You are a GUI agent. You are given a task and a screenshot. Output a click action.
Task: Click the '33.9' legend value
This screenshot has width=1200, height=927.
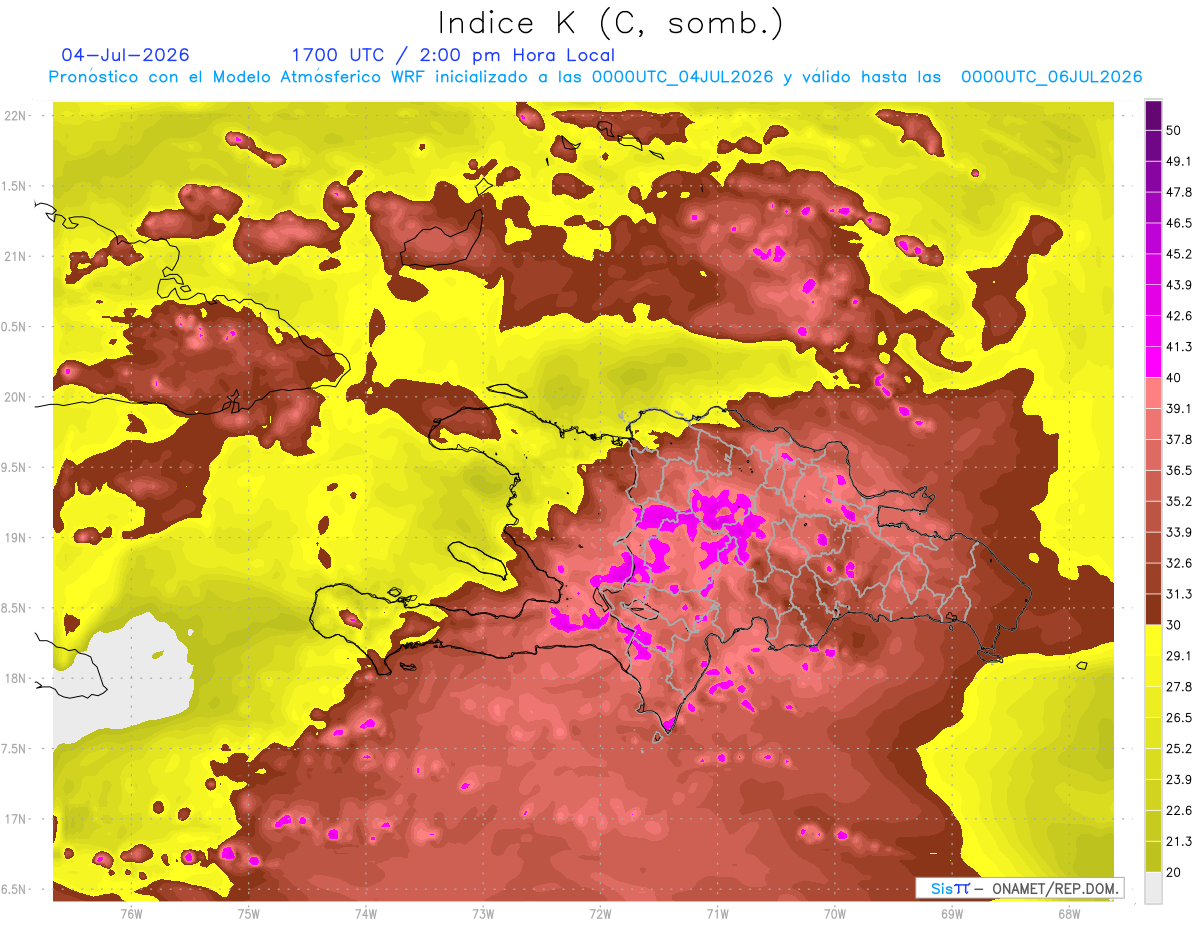point(1179,532)
